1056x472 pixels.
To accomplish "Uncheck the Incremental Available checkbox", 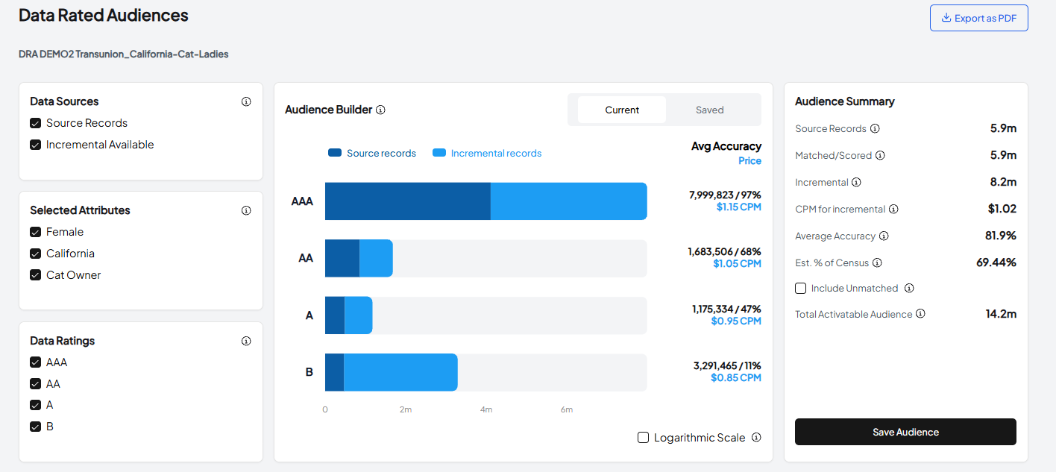I will (36, 145).
